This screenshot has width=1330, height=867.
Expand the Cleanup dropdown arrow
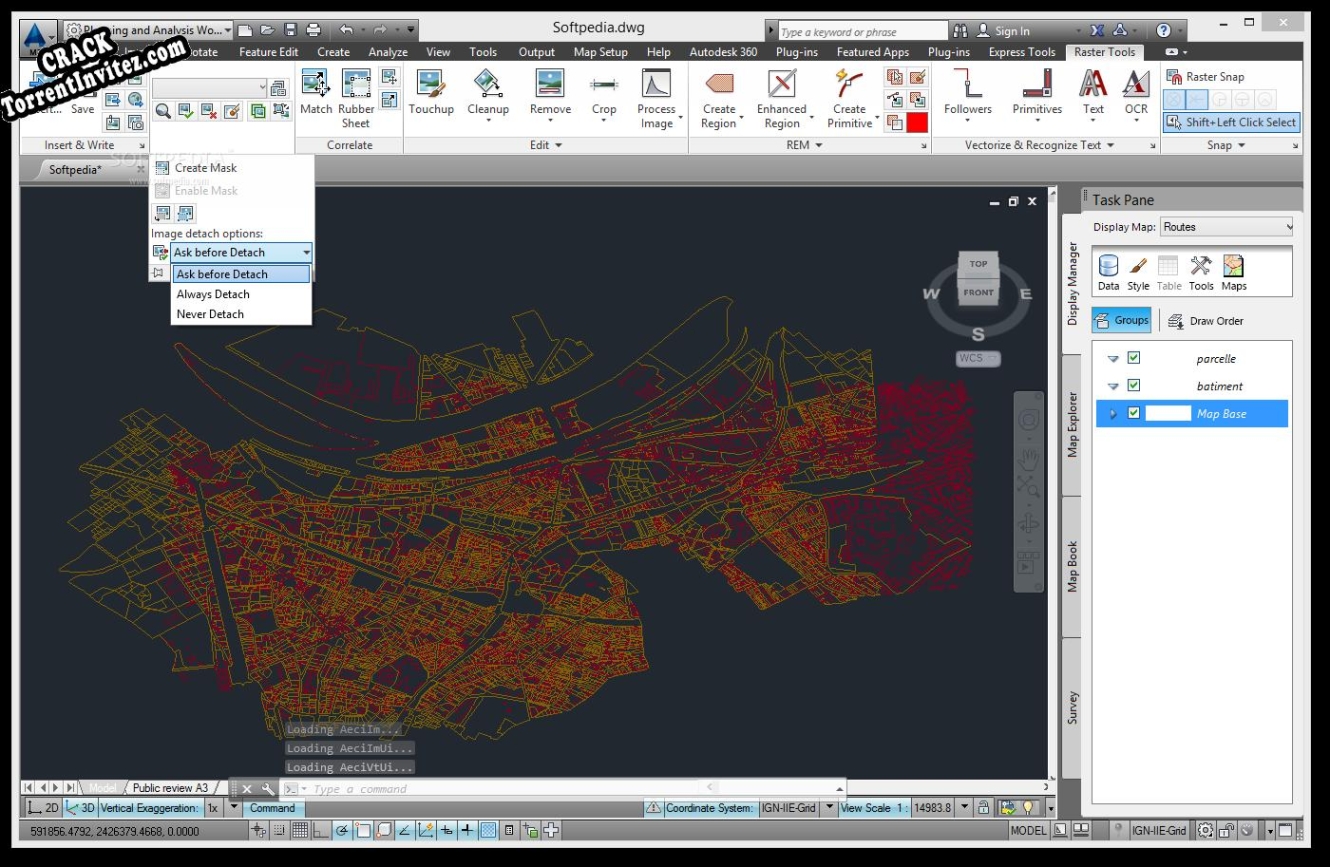click(488, 118)
